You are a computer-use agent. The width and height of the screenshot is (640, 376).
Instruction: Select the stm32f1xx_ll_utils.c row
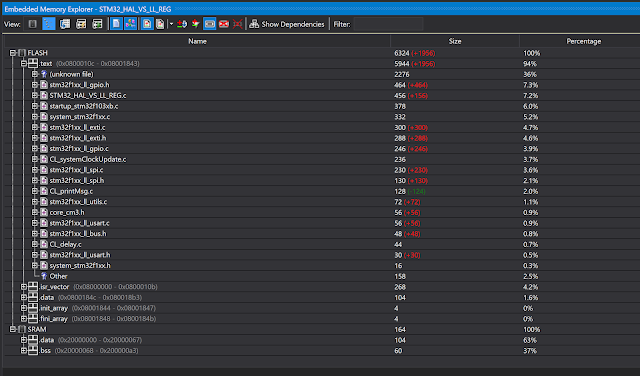tap(322, 202)
